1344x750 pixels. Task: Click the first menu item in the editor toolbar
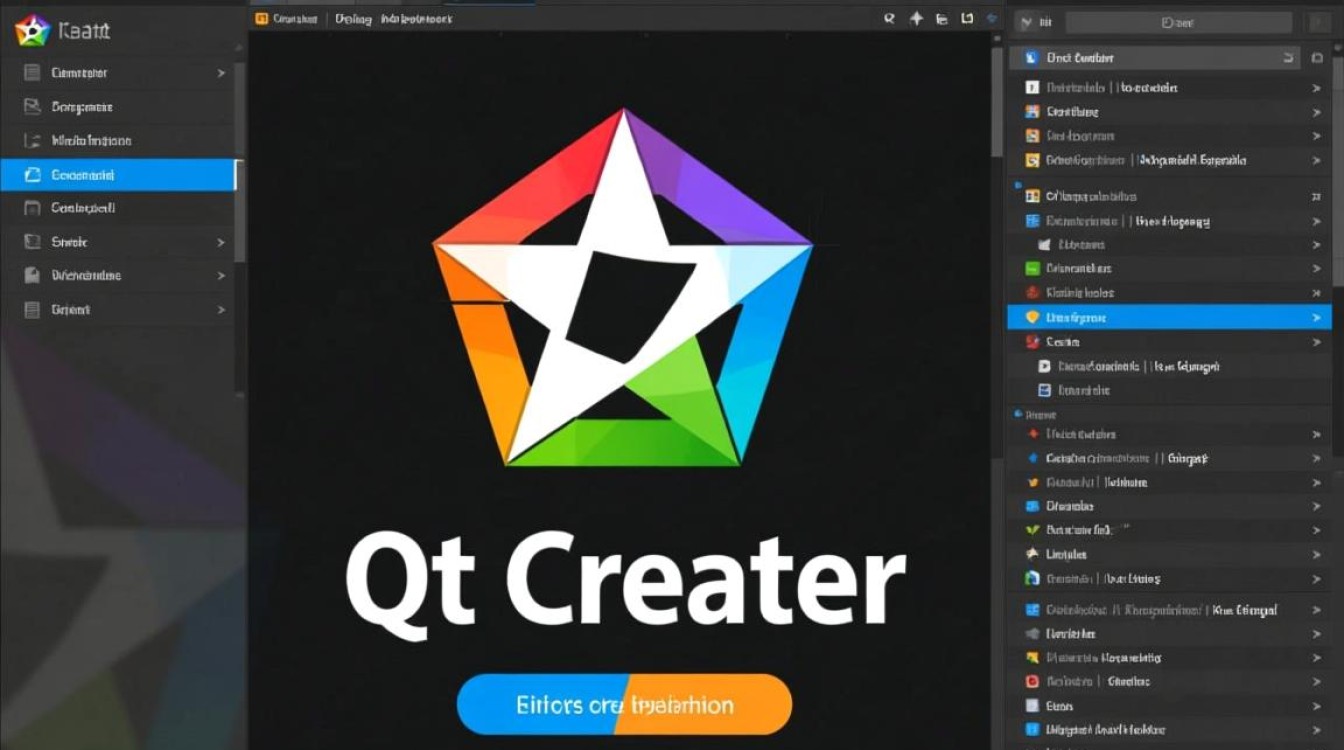tap(295, 18)
